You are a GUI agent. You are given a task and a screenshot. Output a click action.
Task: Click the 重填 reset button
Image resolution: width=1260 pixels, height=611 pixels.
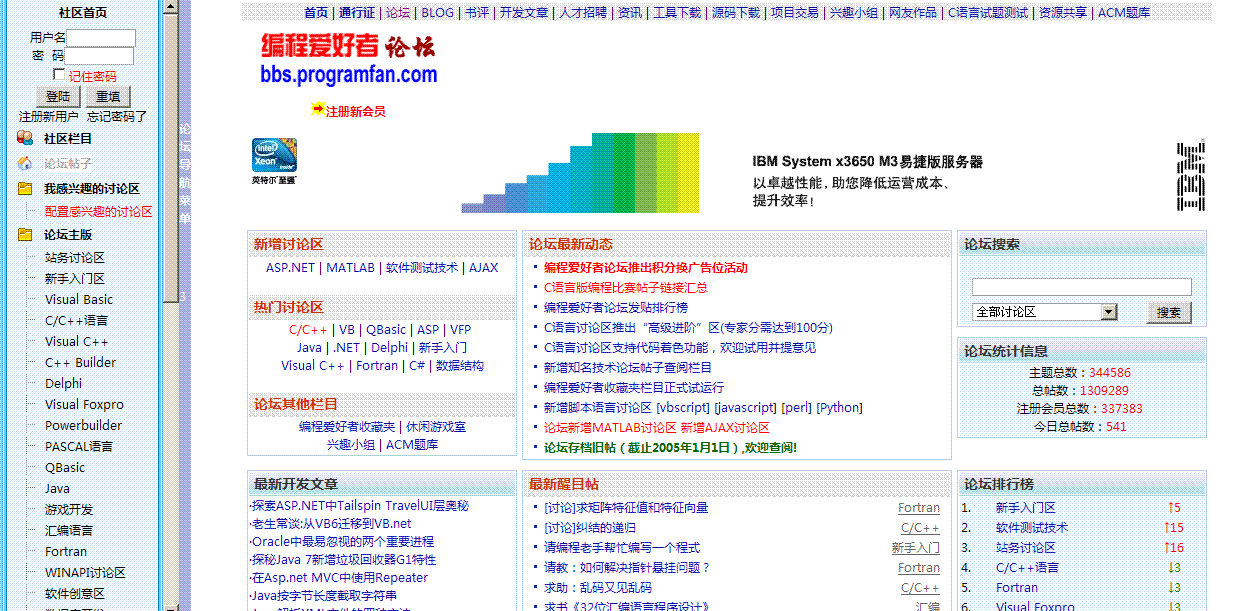click(x=108, y=96)
